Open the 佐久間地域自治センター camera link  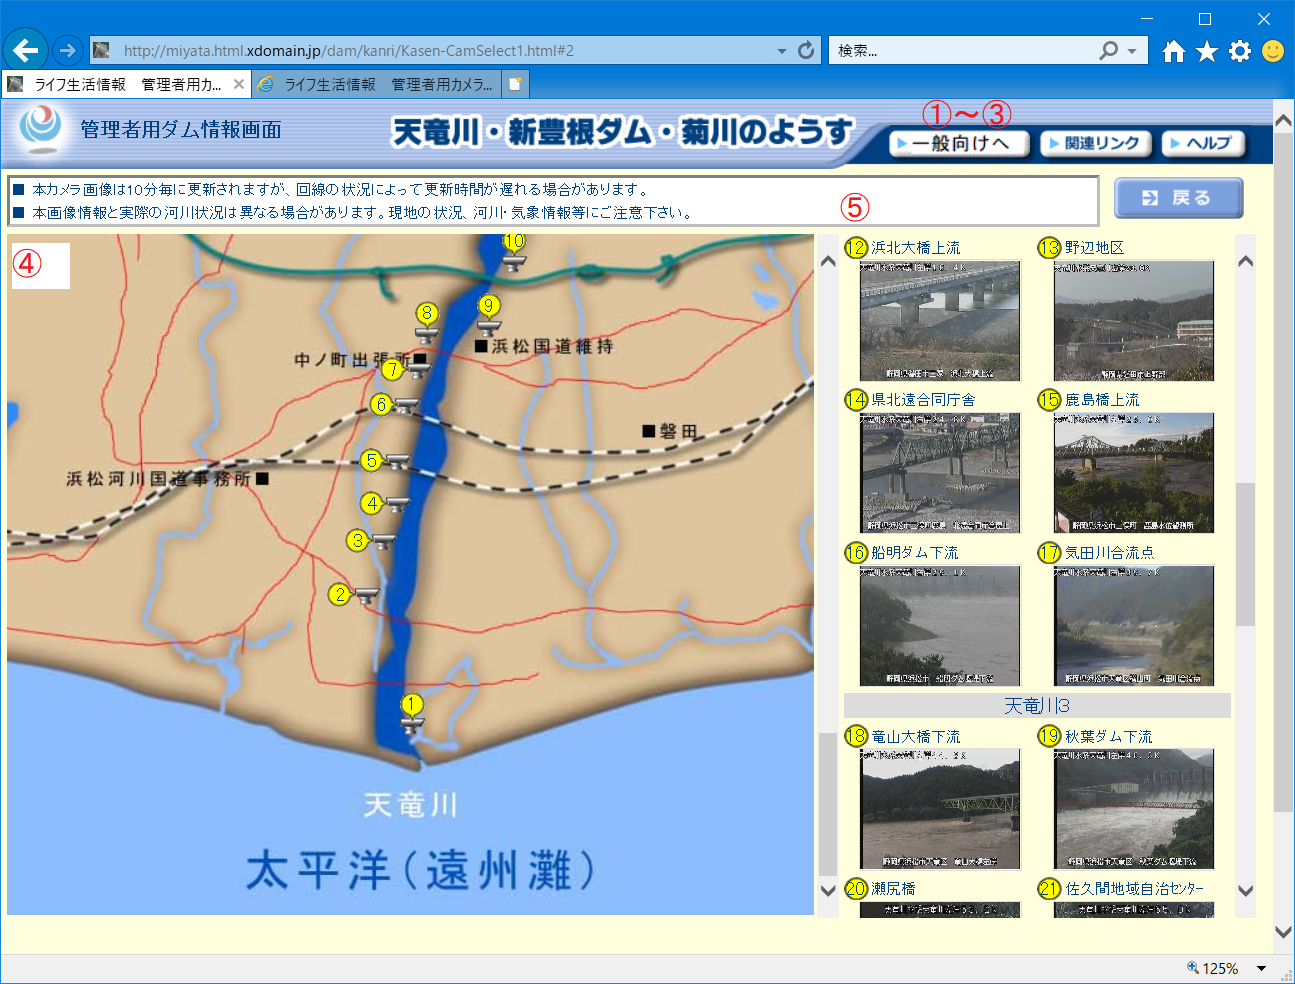(x=1134, y=888)
